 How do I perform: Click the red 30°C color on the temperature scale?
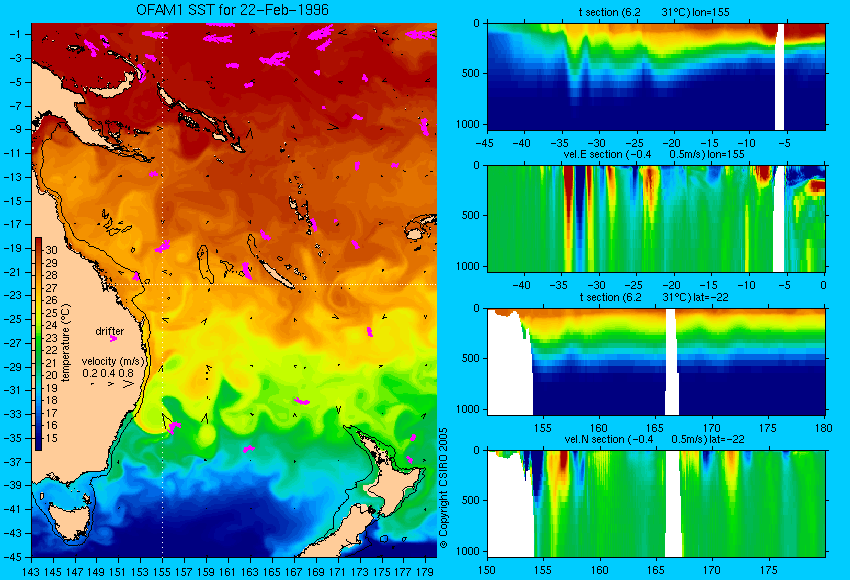(x=38, y=249)
